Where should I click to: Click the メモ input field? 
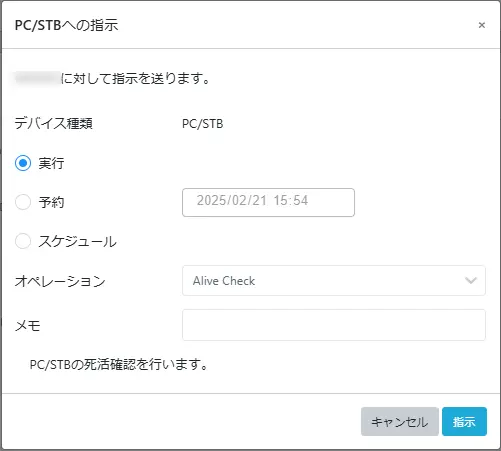[x=334, y=325]
